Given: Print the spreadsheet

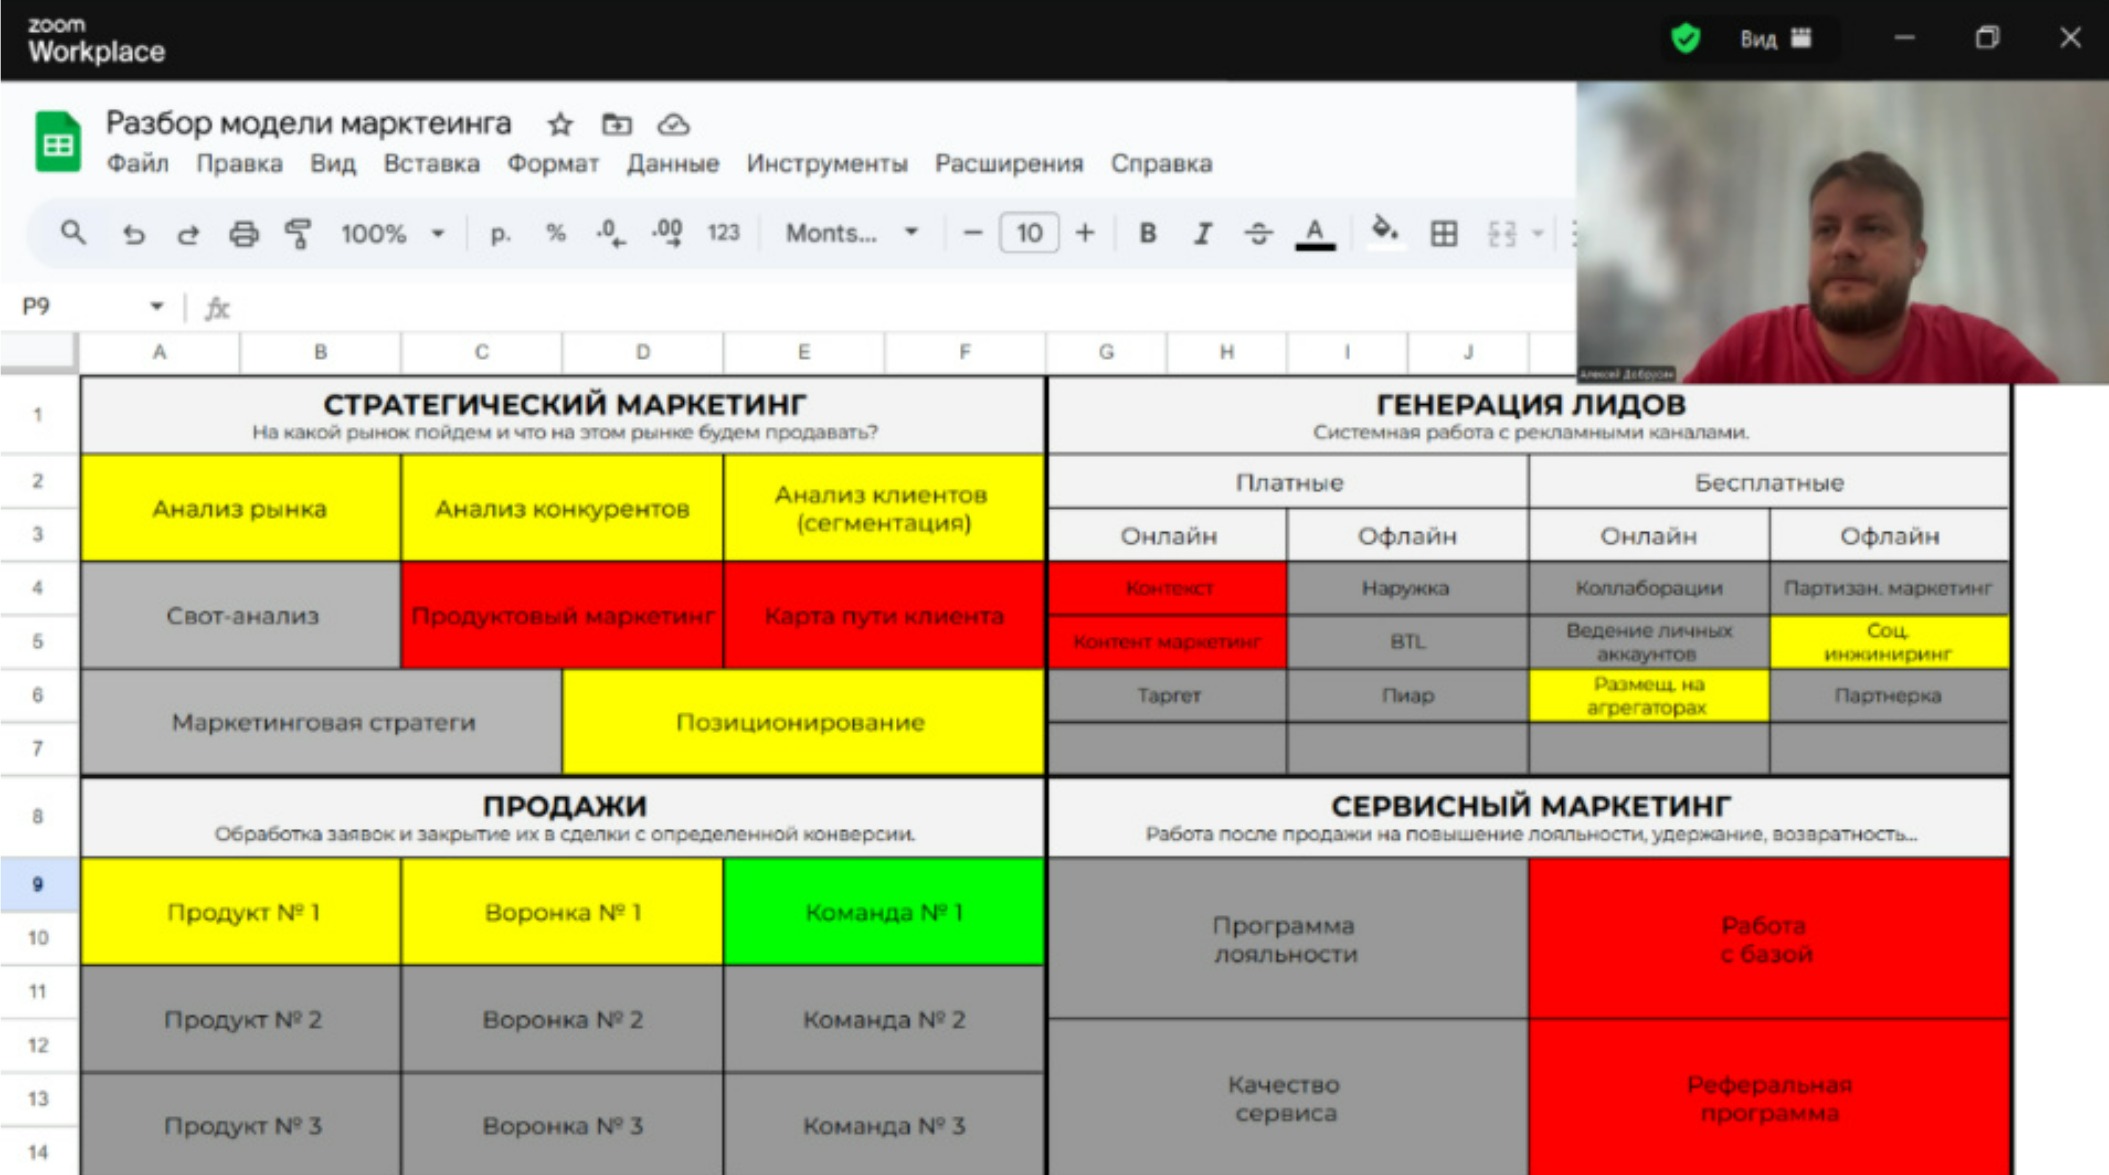Looking at the screenshot, I should click(x=243, y=234).
